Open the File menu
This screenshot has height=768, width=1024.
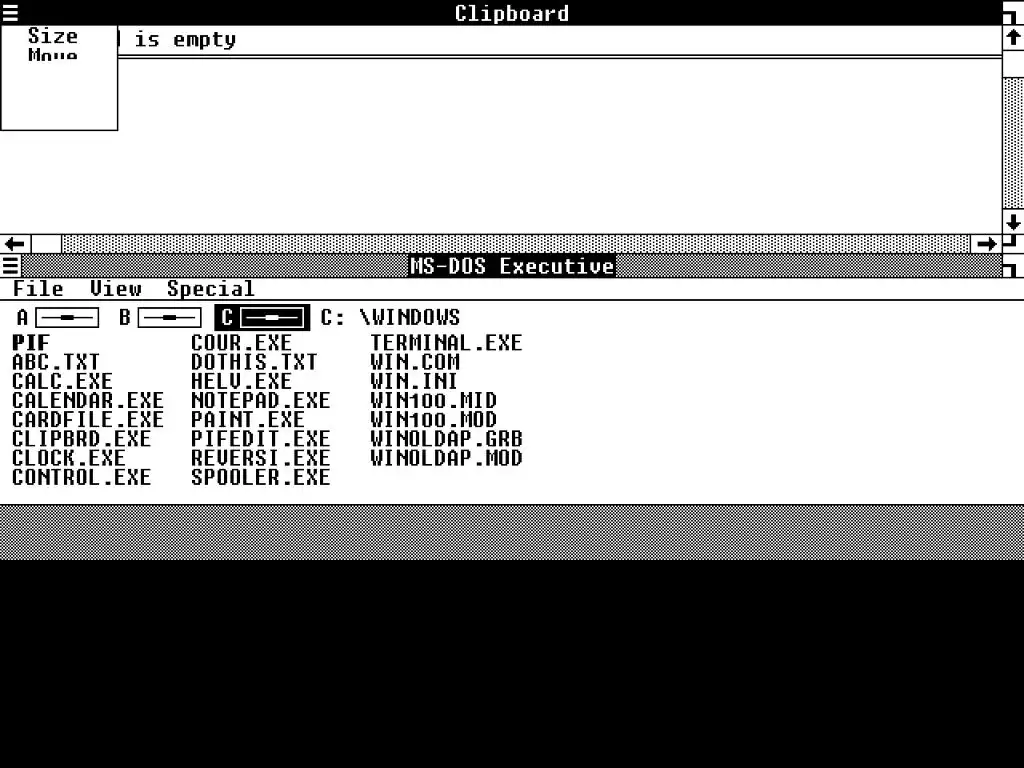pos(38,289)
